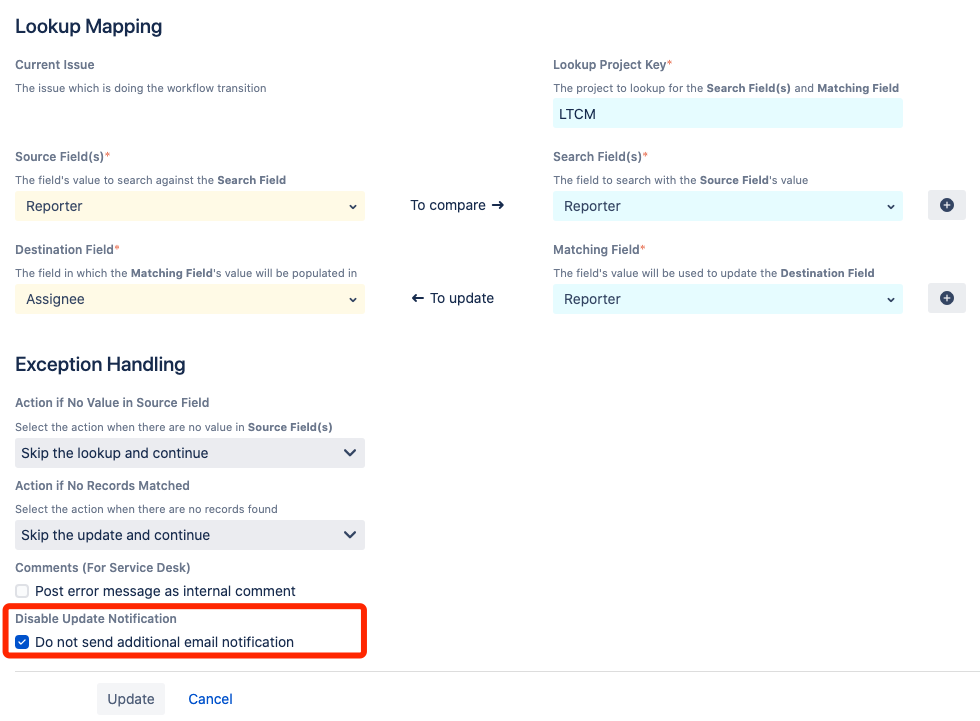Click the Cancel link
The height and width of the screenshot is (721, 980).
pos(210,699)
